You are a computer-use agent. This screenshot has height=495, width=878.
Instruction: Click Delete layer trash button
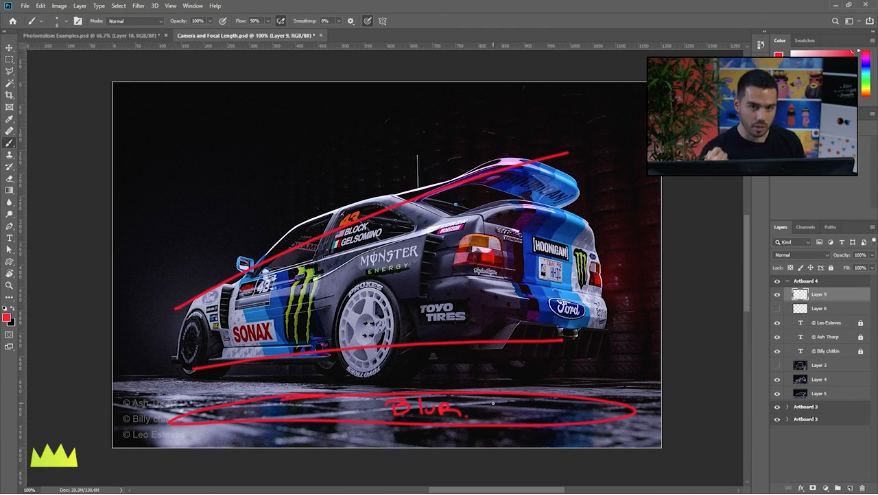tap(862, 488)
